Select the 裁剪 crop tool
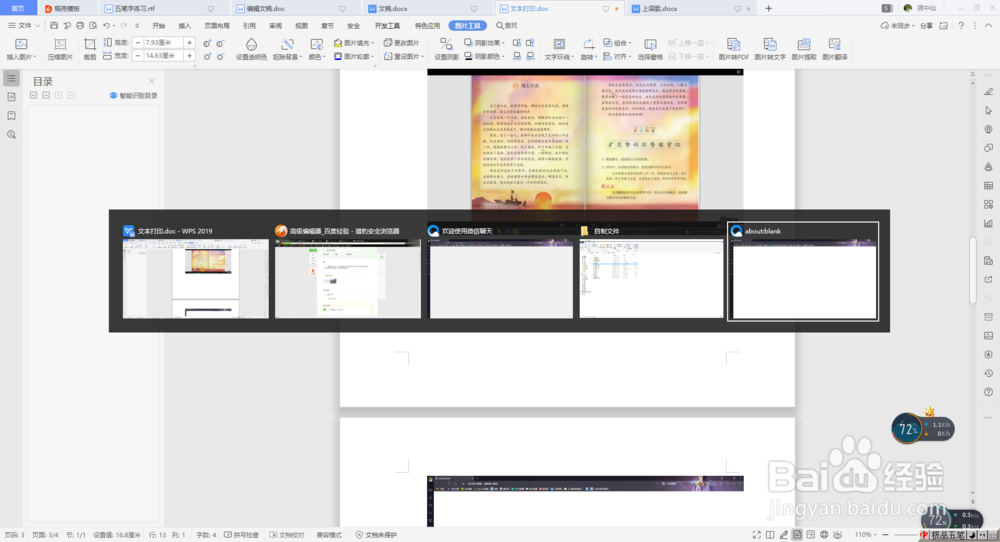This screenshot has width=1000, height=542. pos(90,48)
